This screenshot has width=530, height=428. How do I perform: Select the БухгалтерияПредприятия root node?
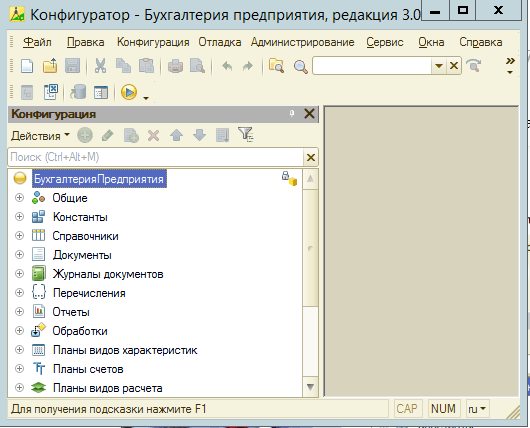point(99,179)
